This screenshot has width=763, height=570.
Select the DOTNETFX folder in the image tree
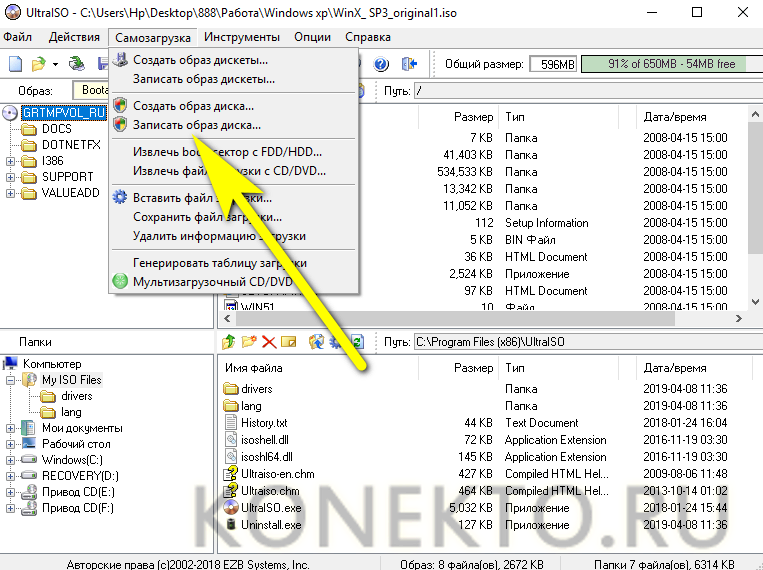click(x=71, y=145)
